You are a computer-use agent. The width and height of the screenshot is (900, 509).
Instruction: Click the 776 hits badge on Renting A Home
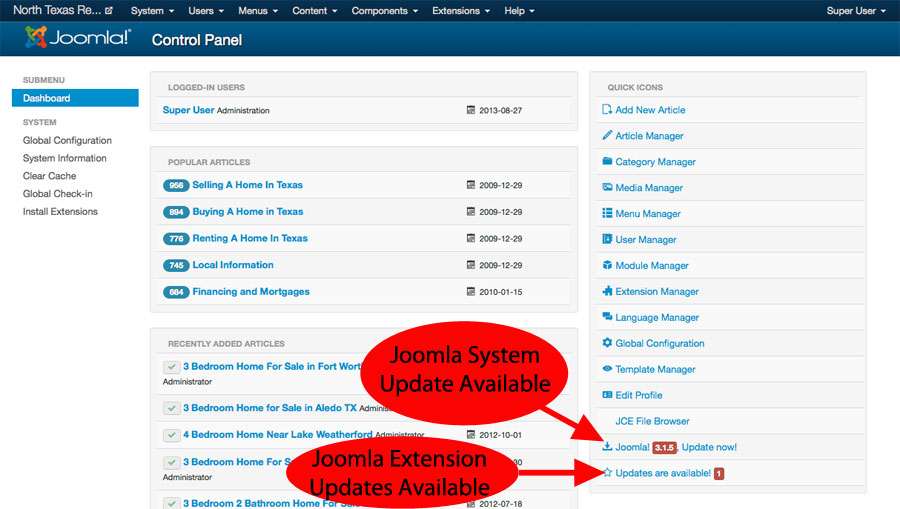coord(176,238)
